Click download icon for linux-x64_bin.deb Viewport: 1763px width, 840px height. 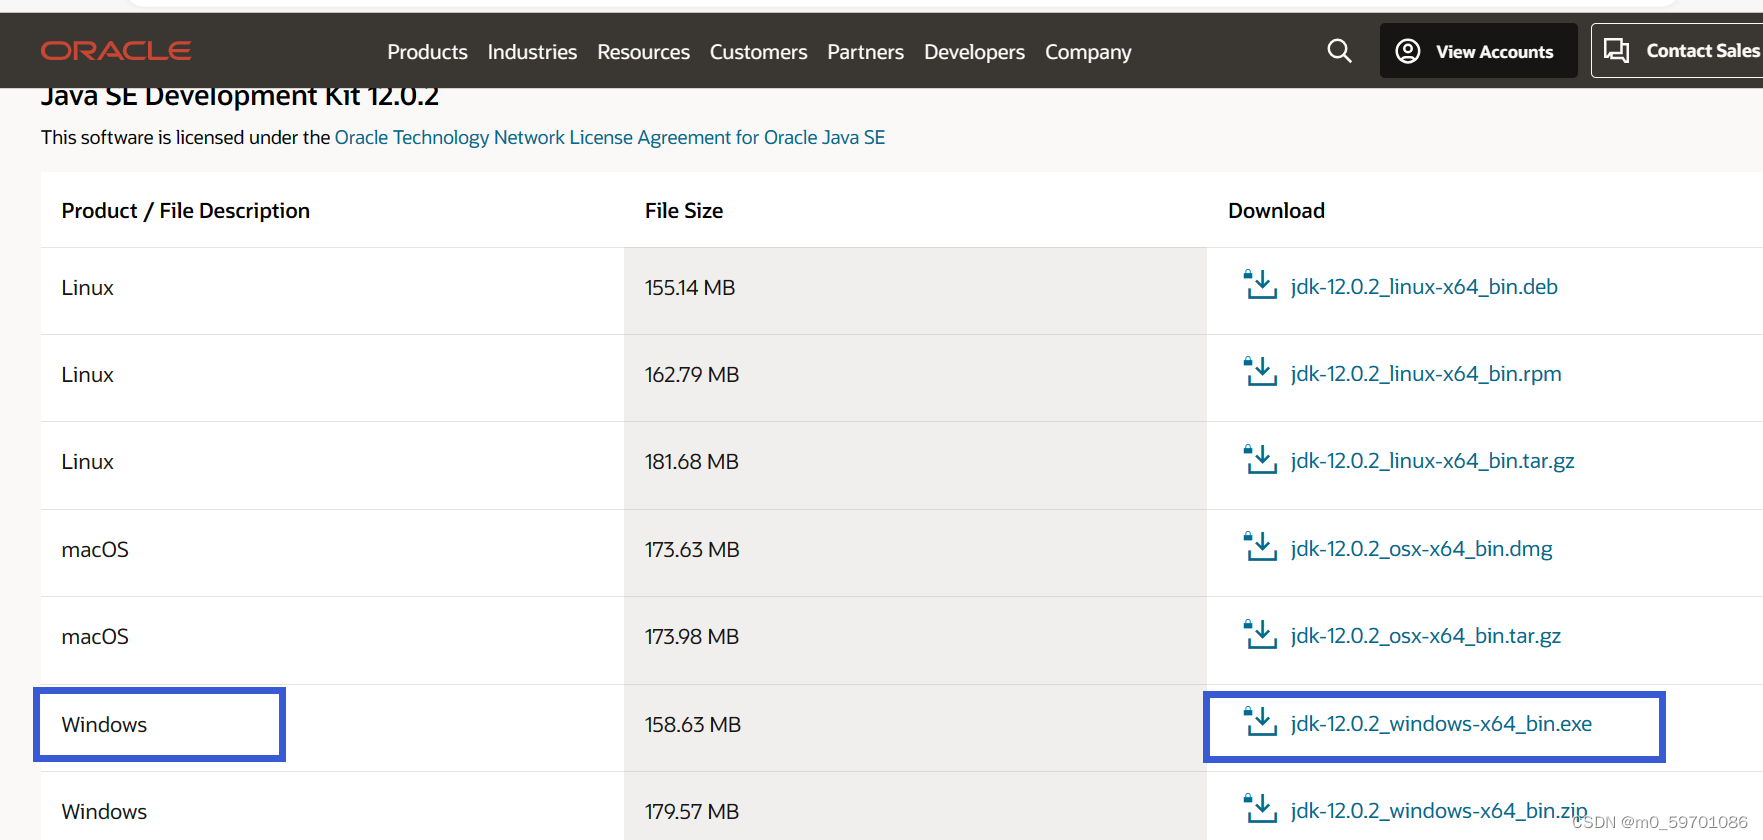coord(1260,285)
